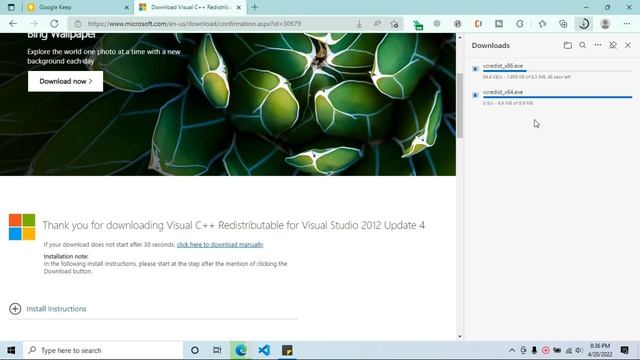640x360 pixels.
Task: Open the orange C extension icon
Action: [478, 24]
